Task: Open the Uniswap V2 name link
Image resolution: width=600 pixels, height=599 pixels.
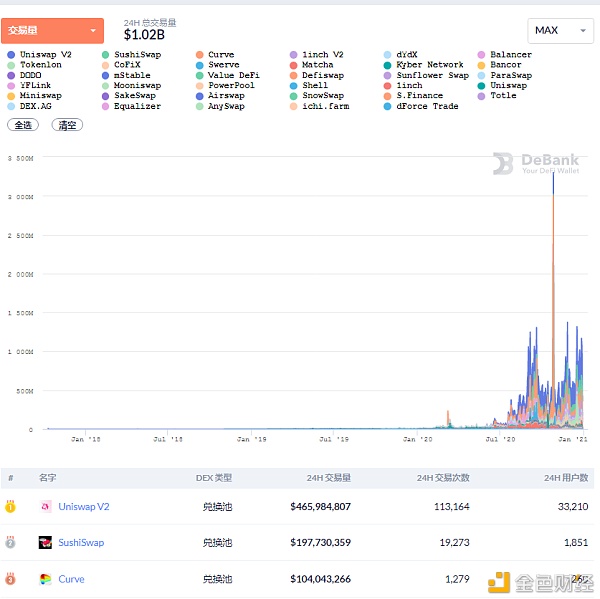Action: (84, 507)
